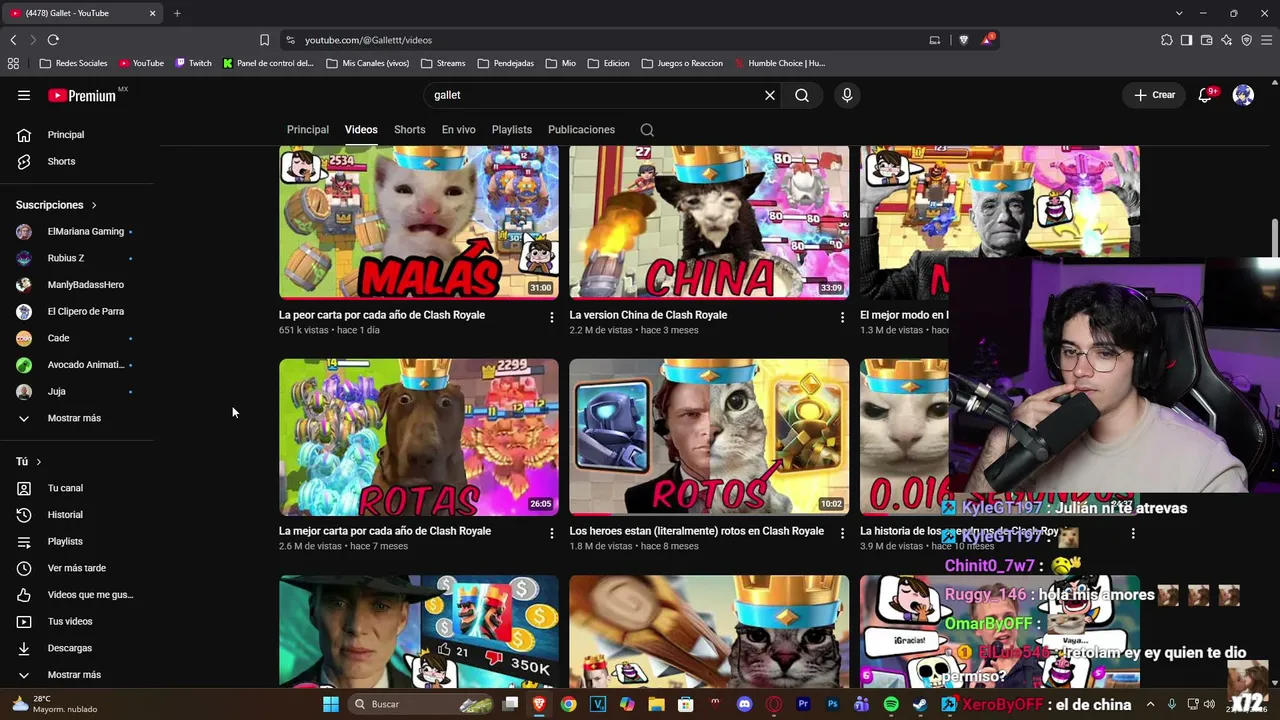
Task: Go back with browser back arrow
Action: [x=13, y=40]
